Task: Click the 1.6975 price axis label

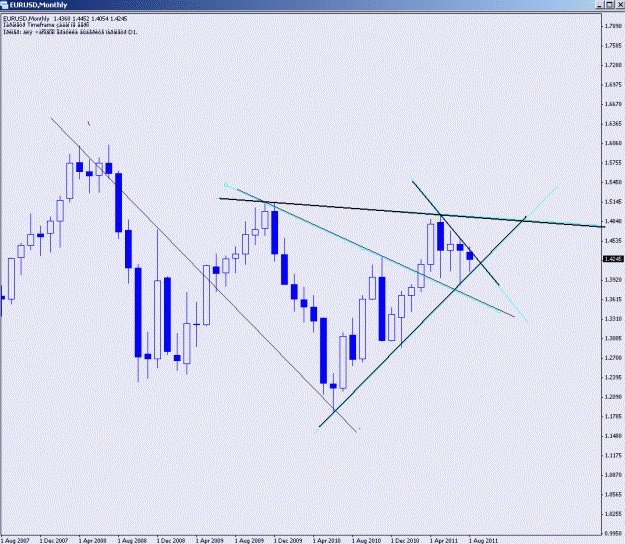Action: click(614, 84)
